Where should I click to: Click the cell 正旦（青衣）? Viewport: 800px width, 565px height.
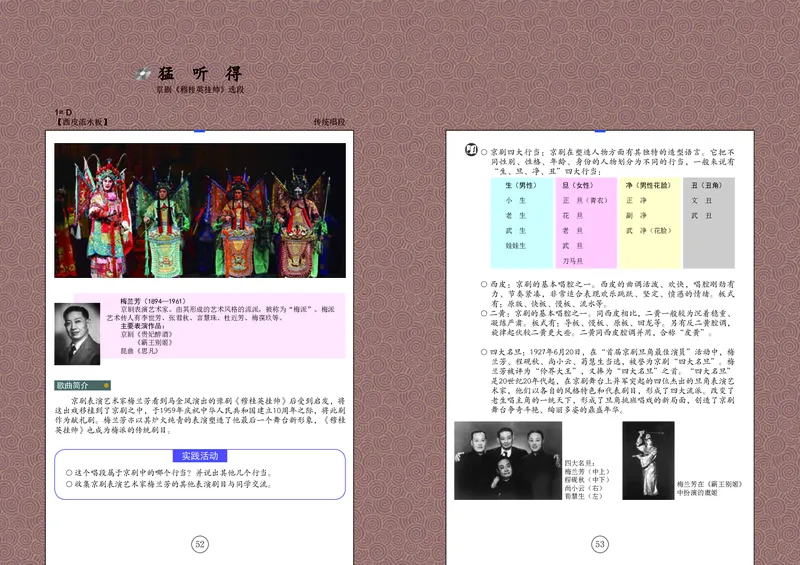coord(585,201)
